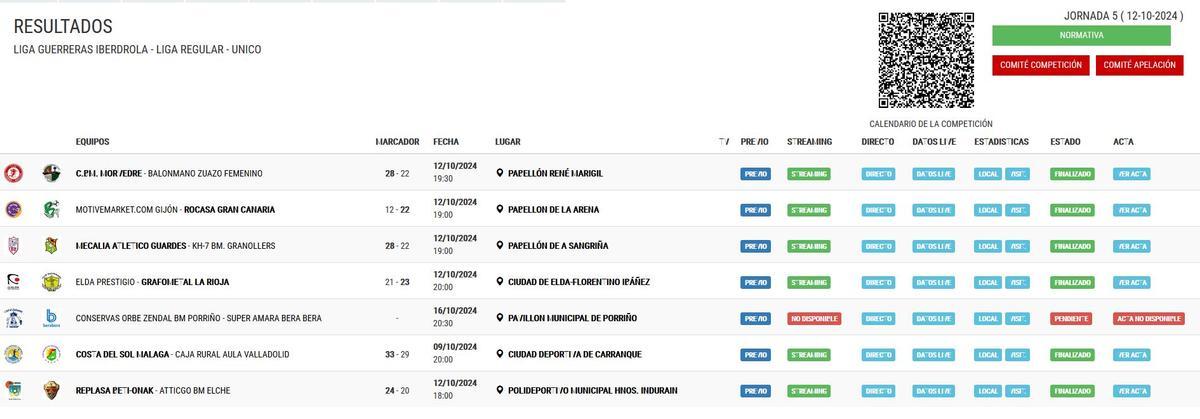The image size is (1200, 419).
Task: Click Pendiente status for Porriño match
Action: point(1070,318)
